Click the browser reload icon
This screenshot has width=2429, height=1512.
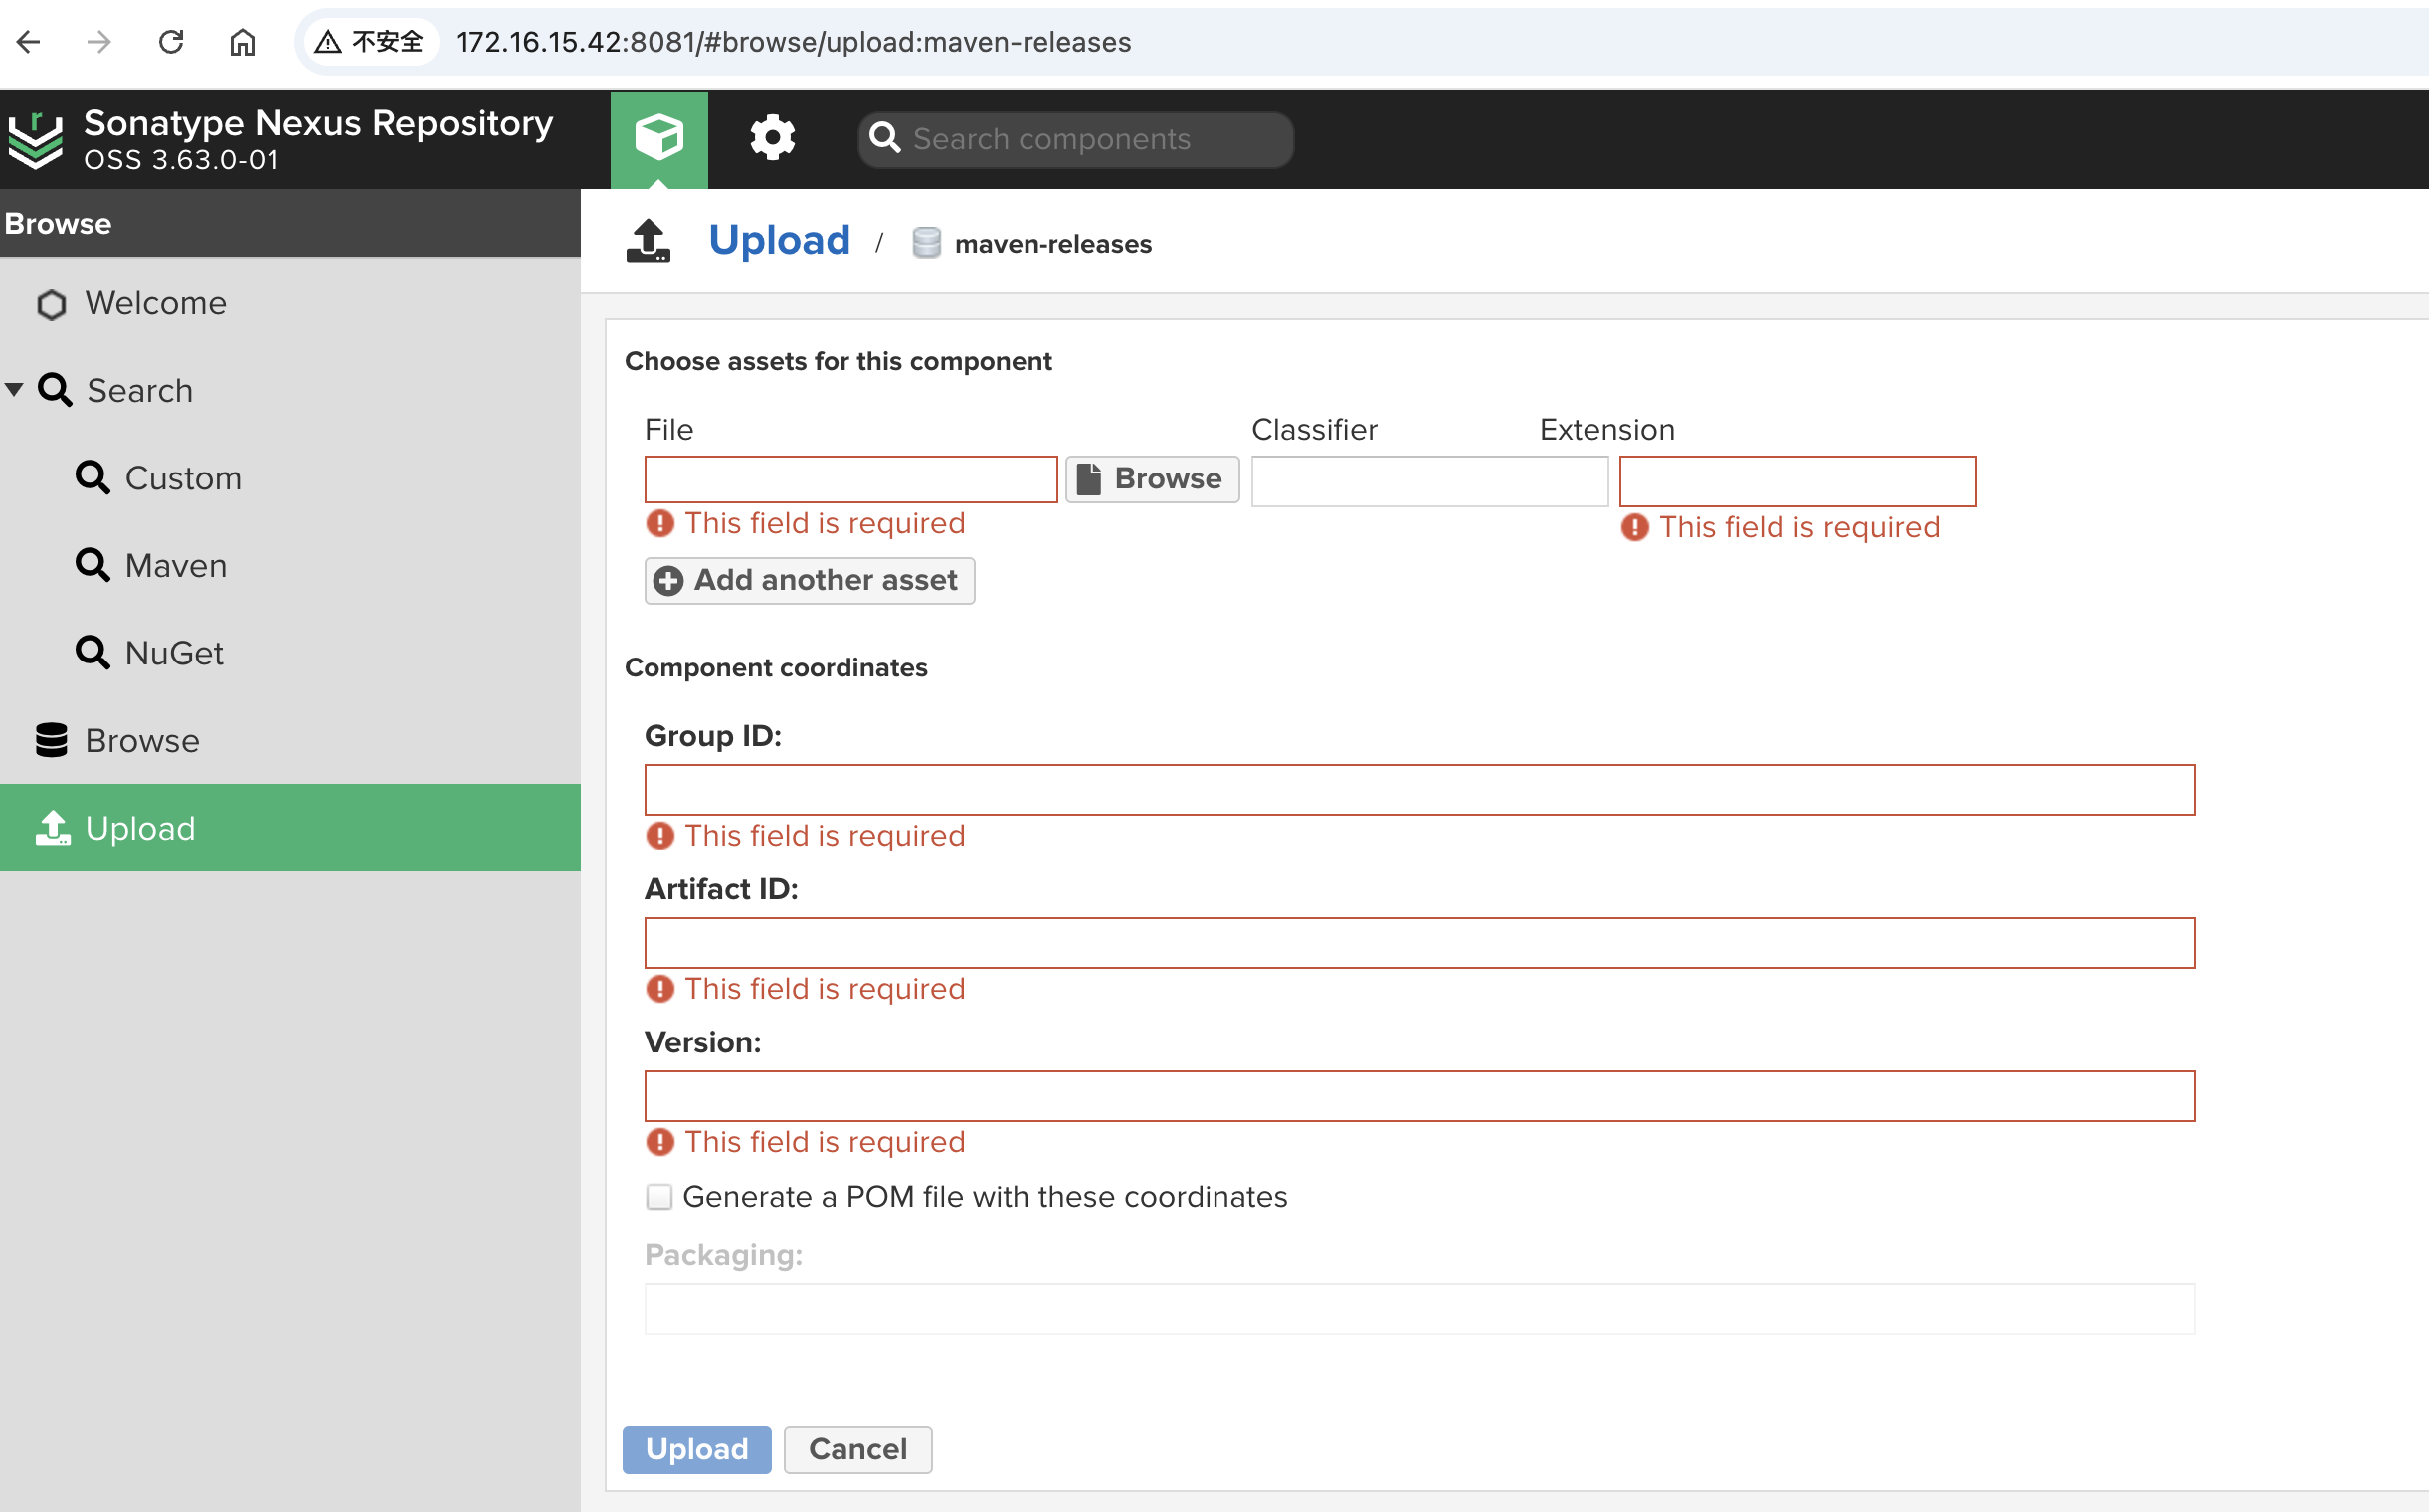[171, 42]
